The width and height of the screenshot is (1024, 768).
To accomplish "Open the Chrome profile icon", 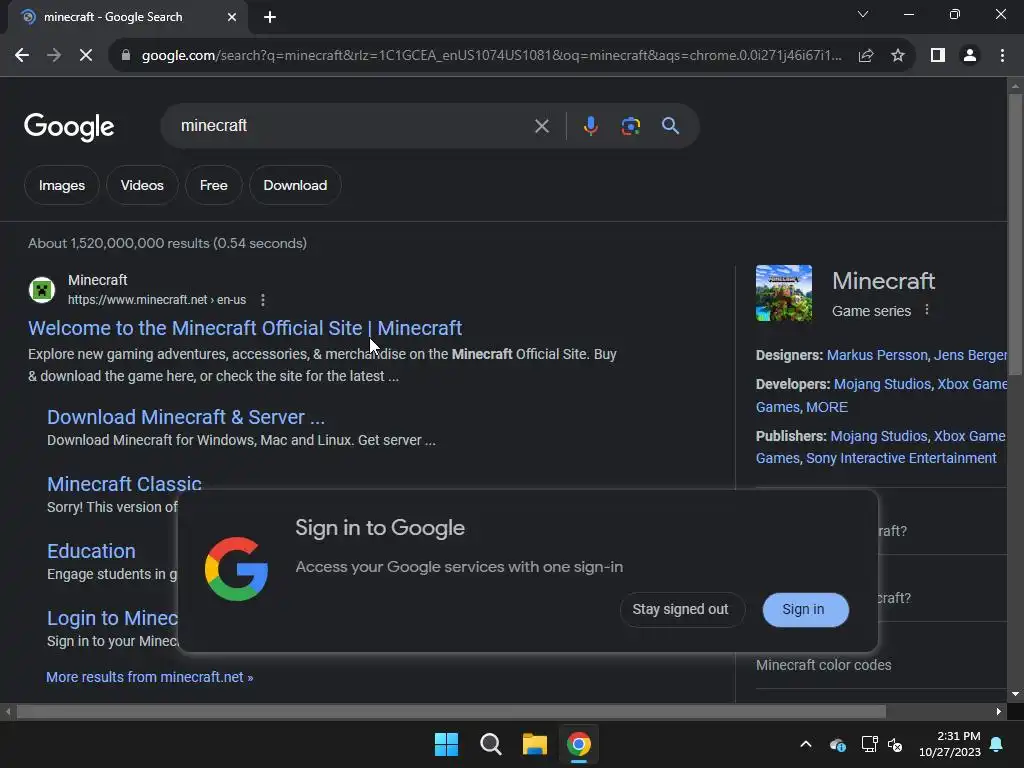I will 970,56.
